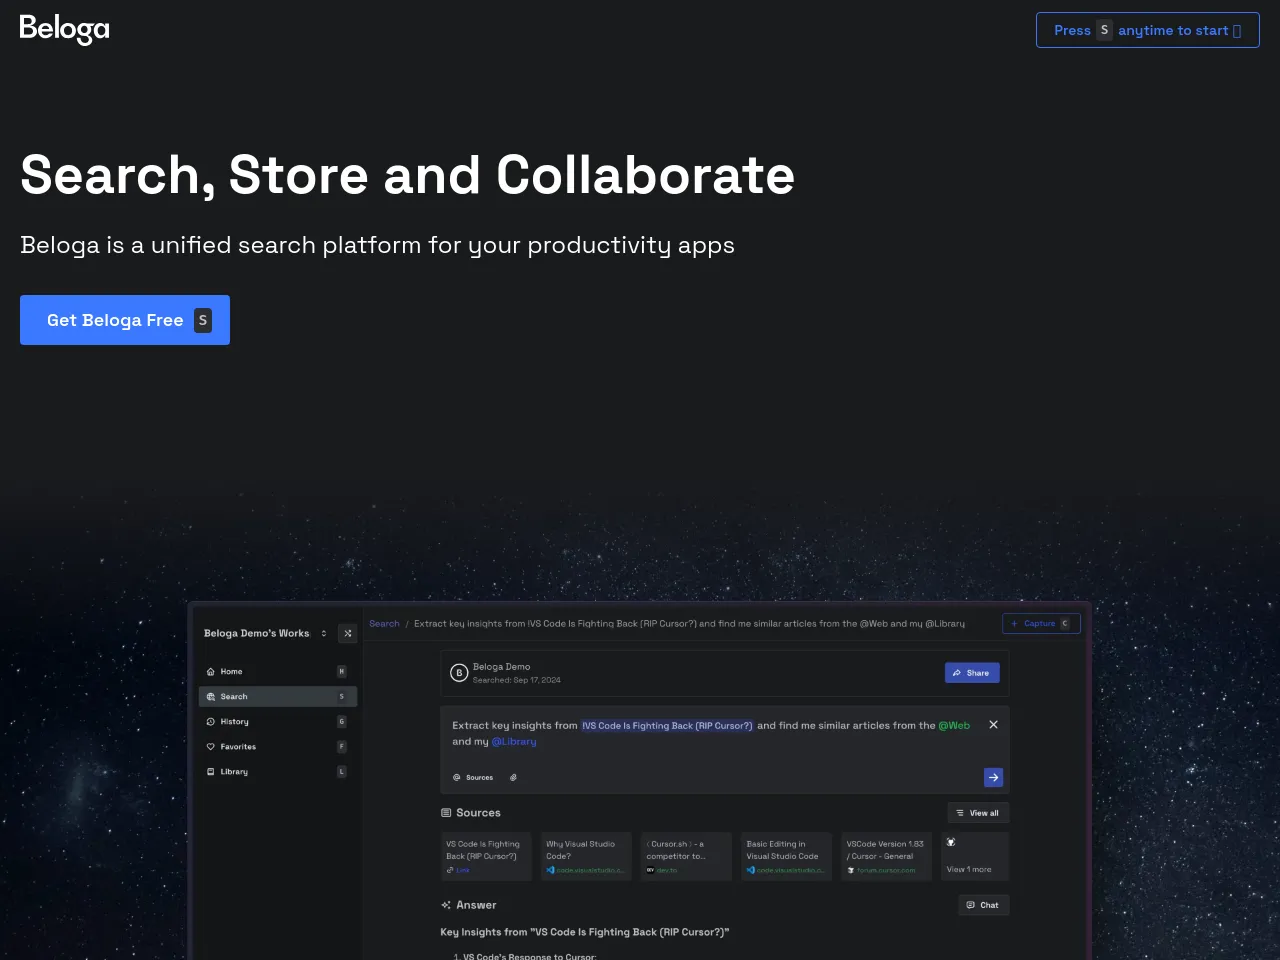The image size is (1280, 960).
Task: Click the attachment paperclip icon in the query box
Action: pyautogui.click(x=513, y=777)
